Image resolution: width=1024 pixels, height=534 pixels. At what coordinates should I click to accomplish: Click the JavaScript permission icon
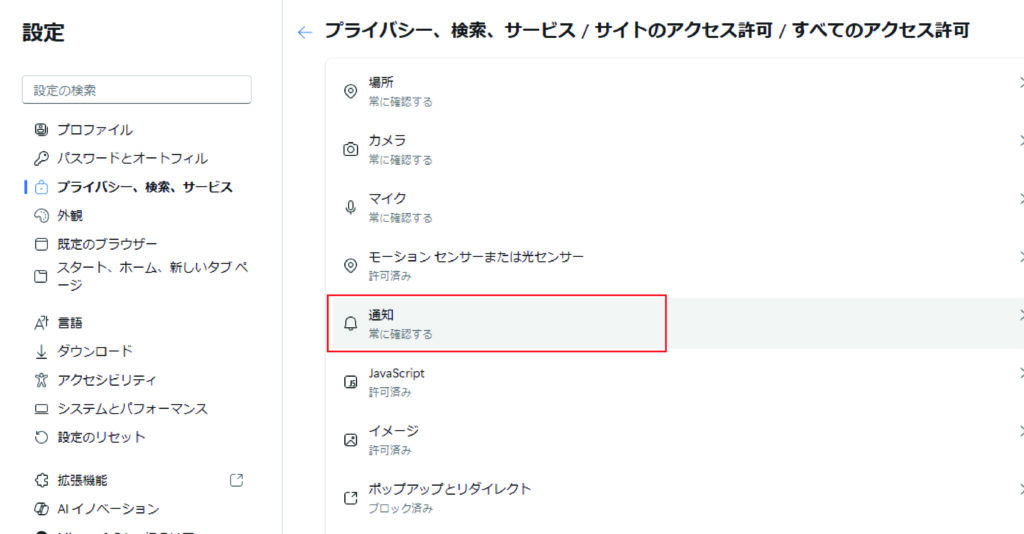tap(351, 382)
